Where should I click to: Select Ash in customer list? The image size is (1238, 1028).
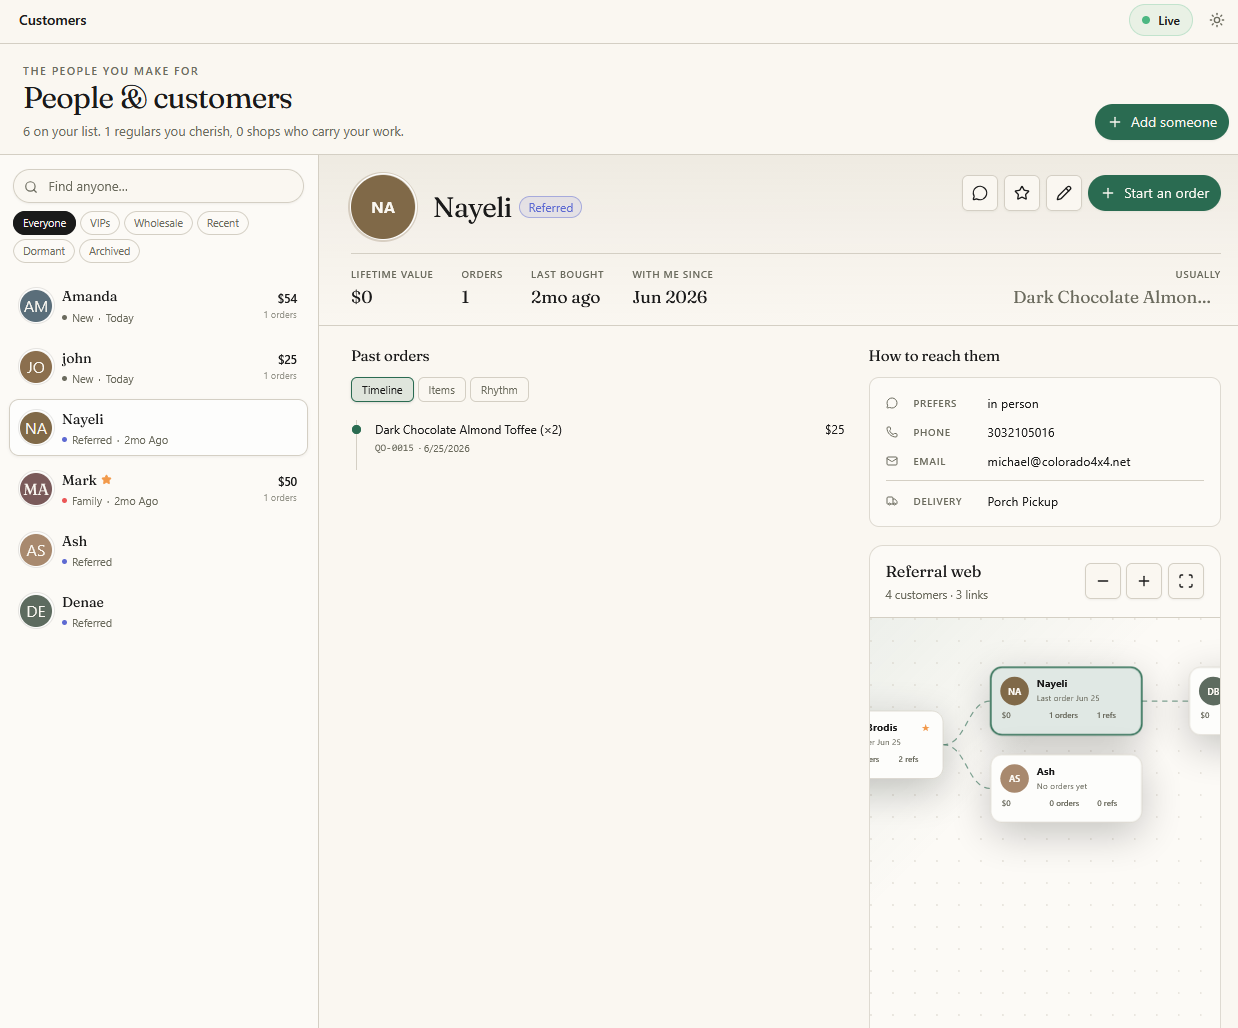pos(158,550)
